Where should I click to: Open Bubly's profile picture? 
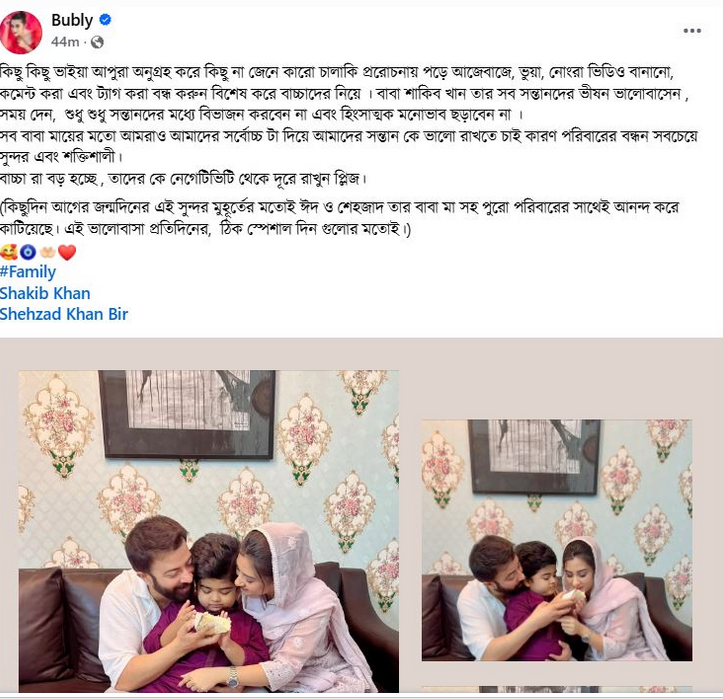click(x=21, y=32)
